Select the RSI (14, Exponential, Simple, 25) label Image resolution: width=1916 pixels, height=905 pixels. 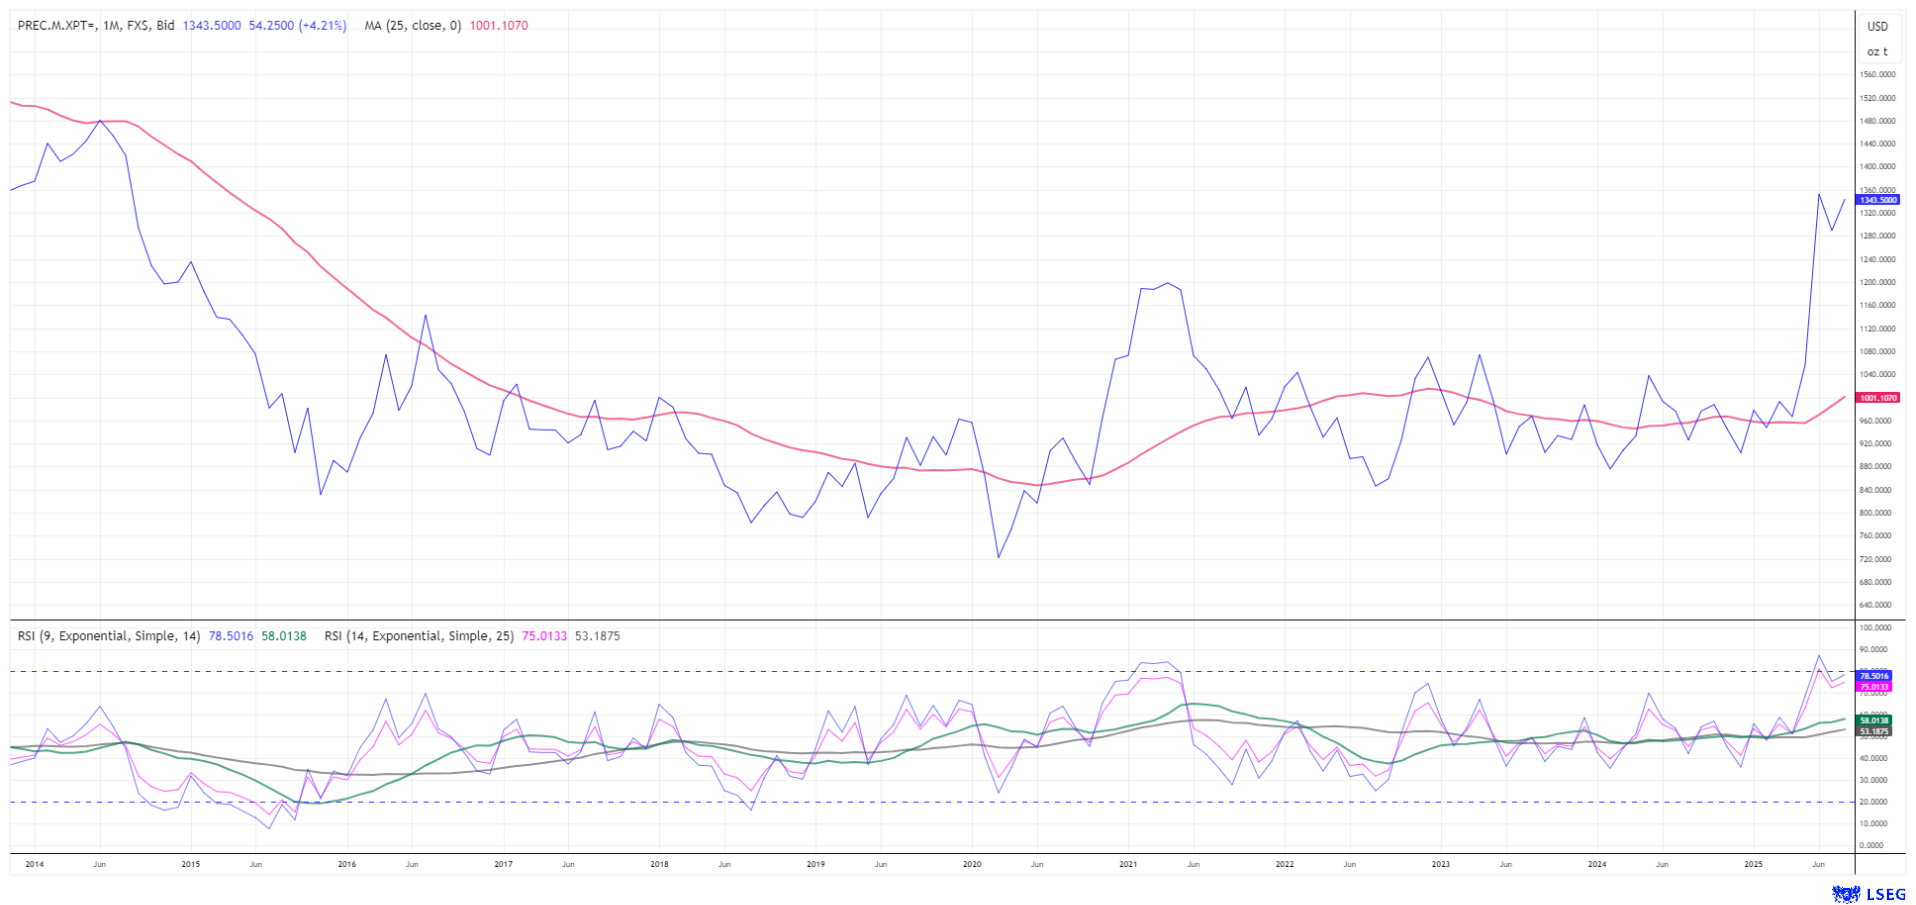pos(419,636)
